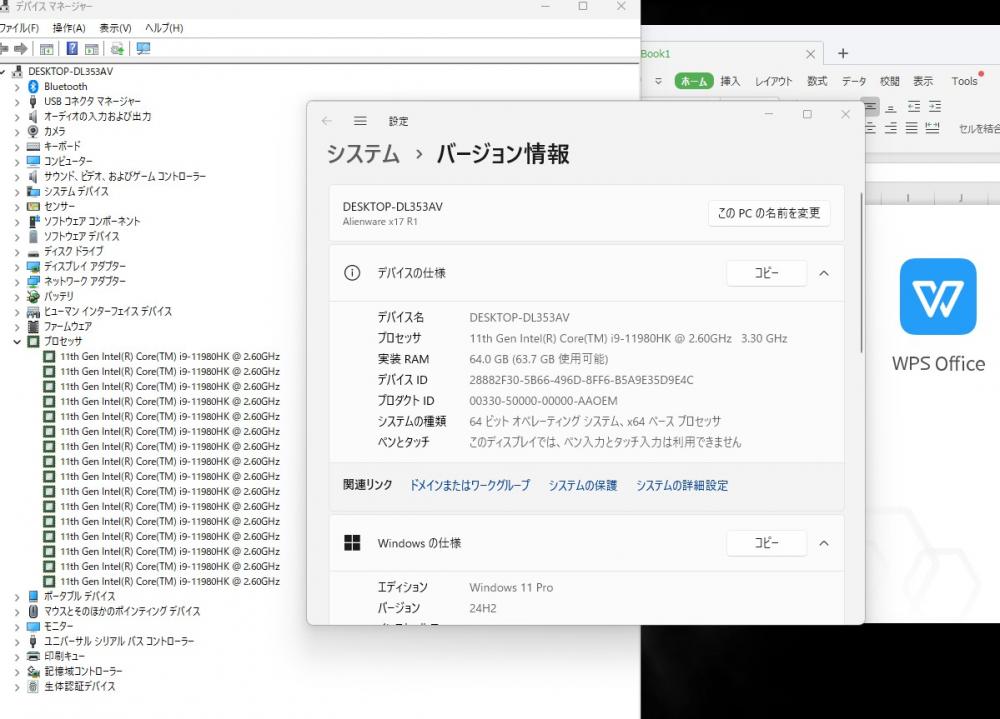
Task: Select the ディスプレイ アダプター category icon
Action: coord(33,266)
